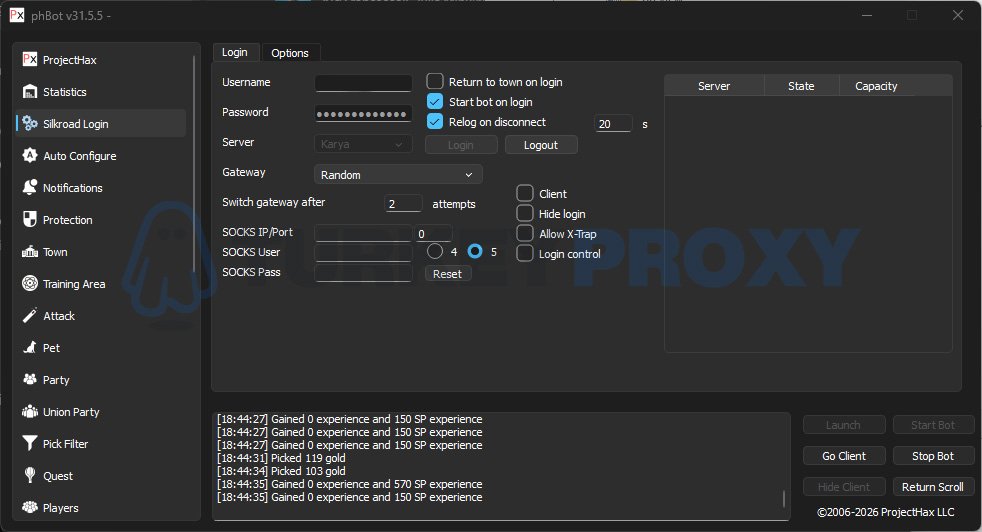Open the Union Party icon

click(x=29, y=412)
